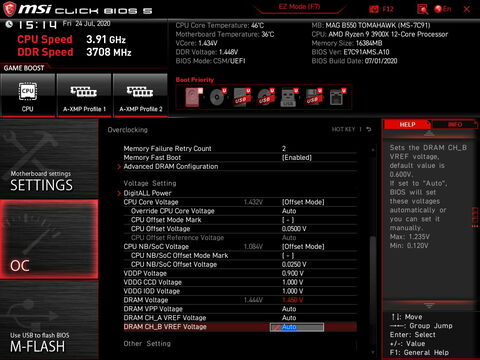Select the CPU Core Voltage row label
Screen dimensions: 480x360
click(151, 202)
